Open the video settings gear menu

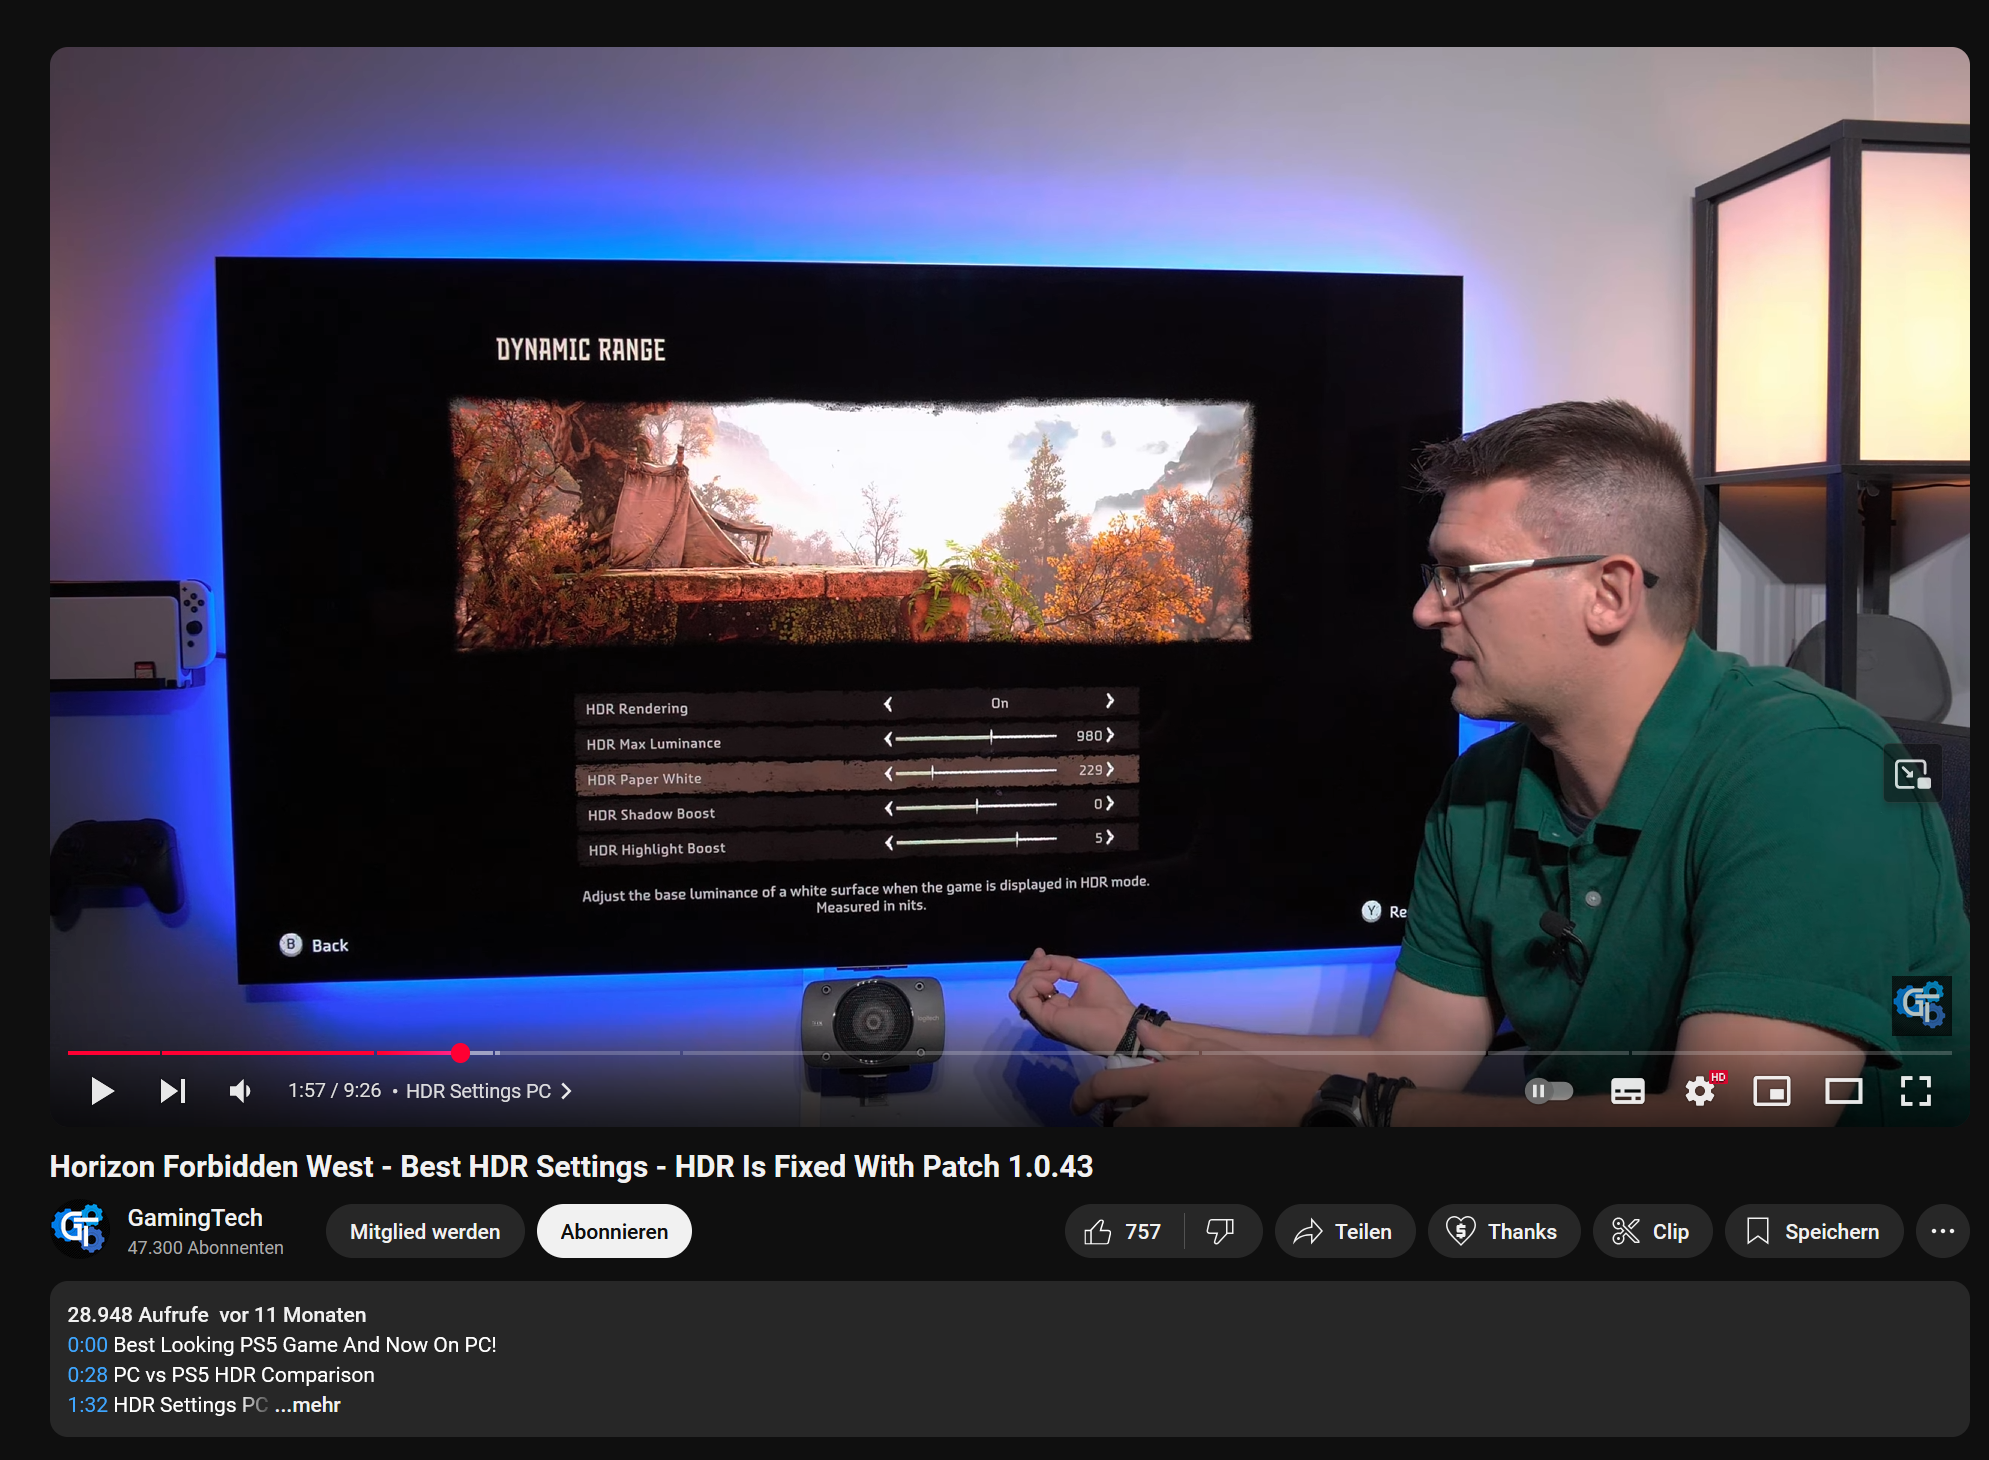click(1699, 1090)
